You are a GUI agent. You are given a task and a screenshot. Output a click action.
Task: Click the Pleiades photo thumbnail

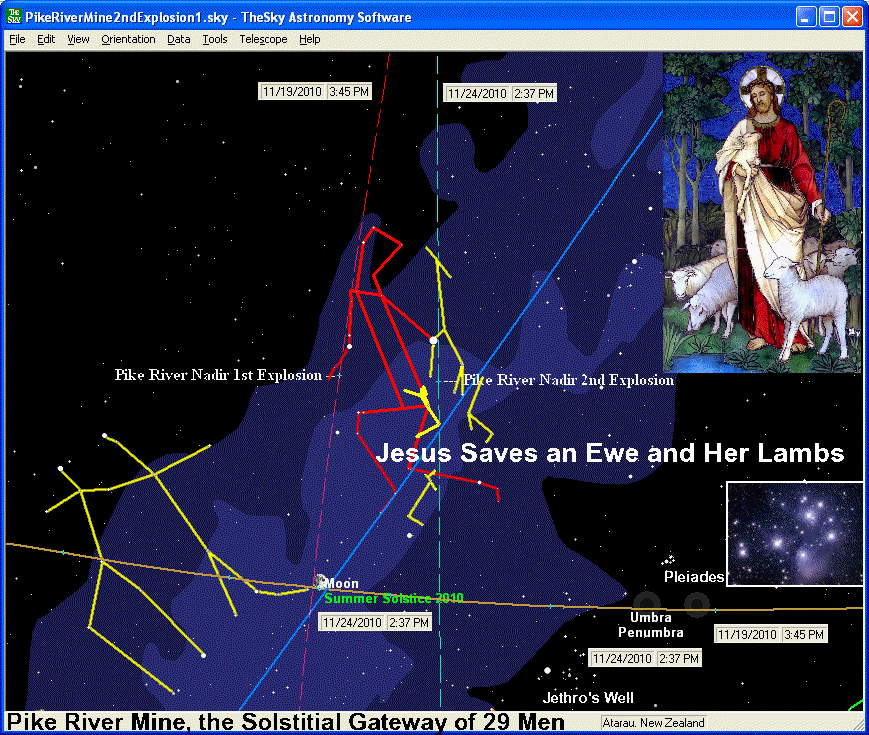[794, 533]
